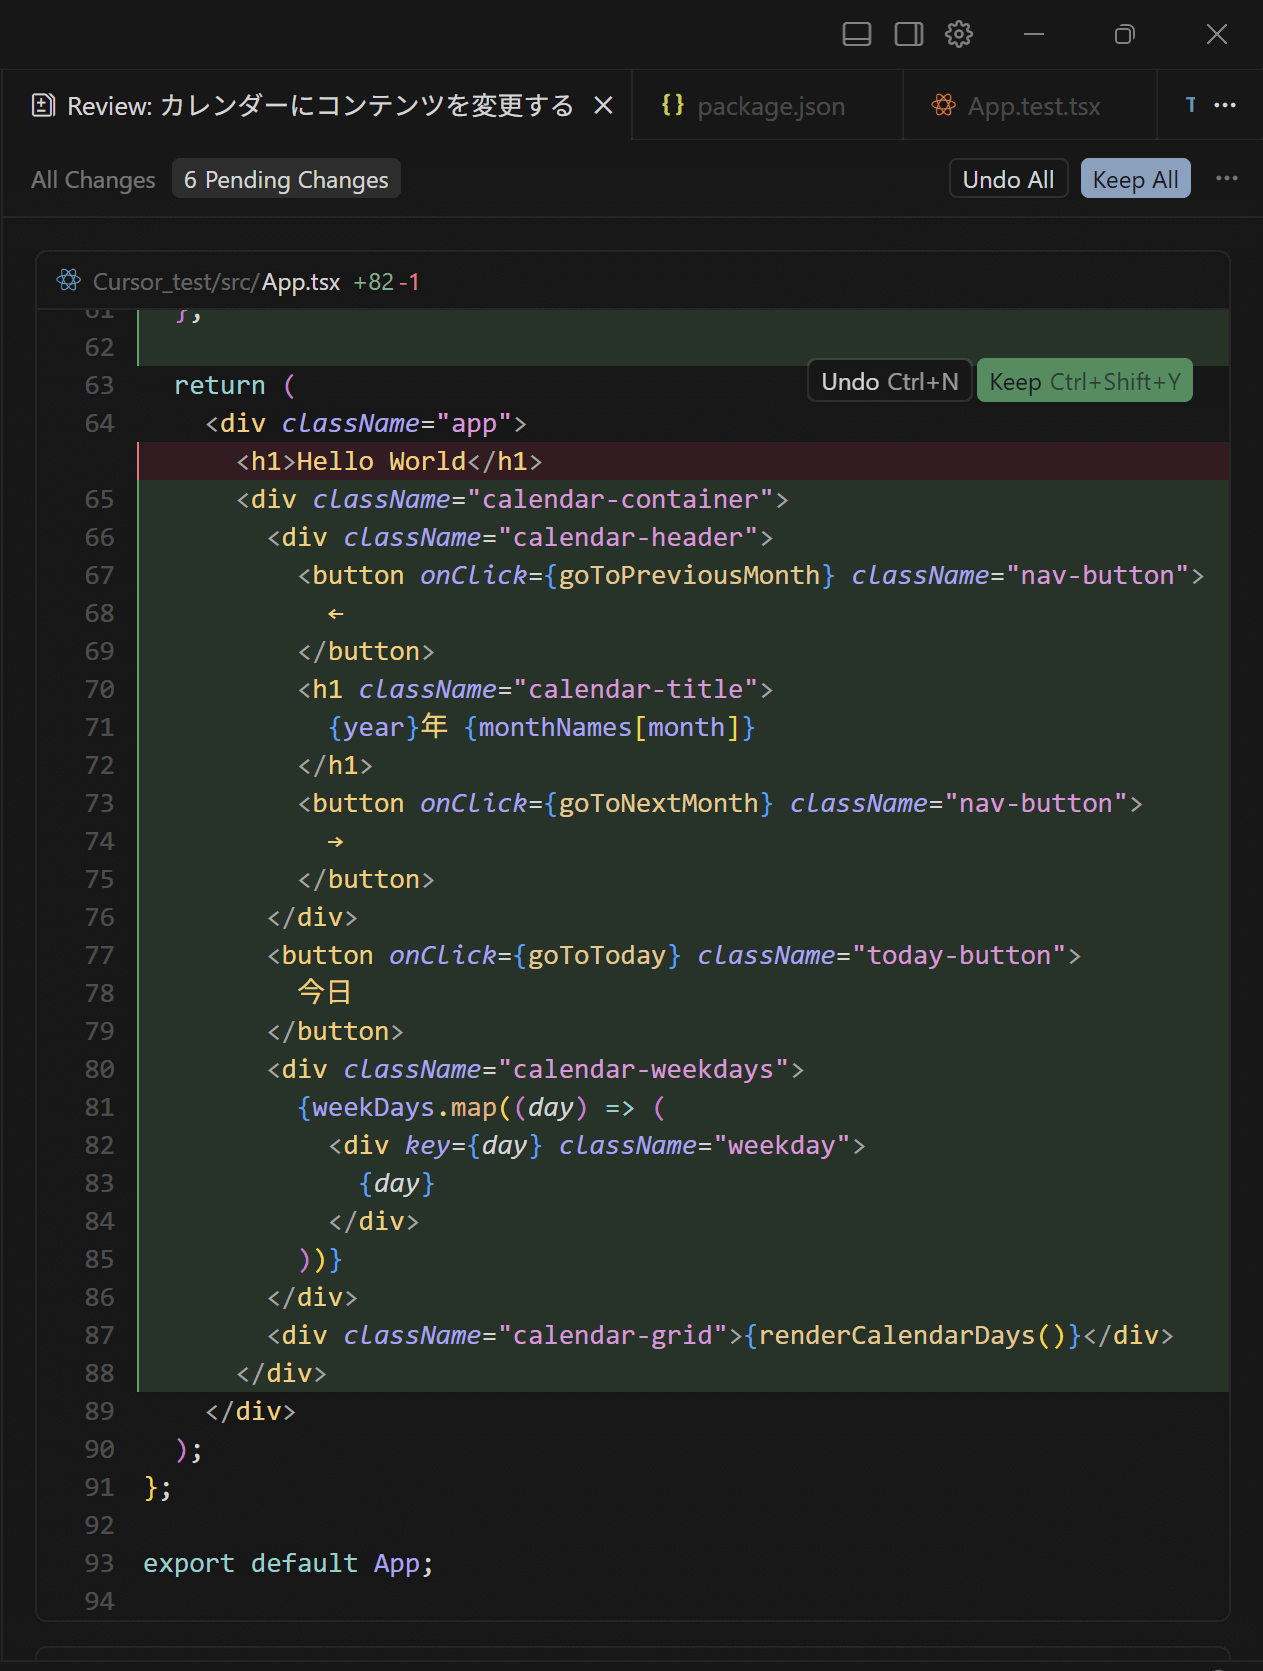Viewport: 1263px width, 1671px height.
Task: Click Keep Ctrl+Shift+Y for this change
Action: click(x=1084, y=382)
